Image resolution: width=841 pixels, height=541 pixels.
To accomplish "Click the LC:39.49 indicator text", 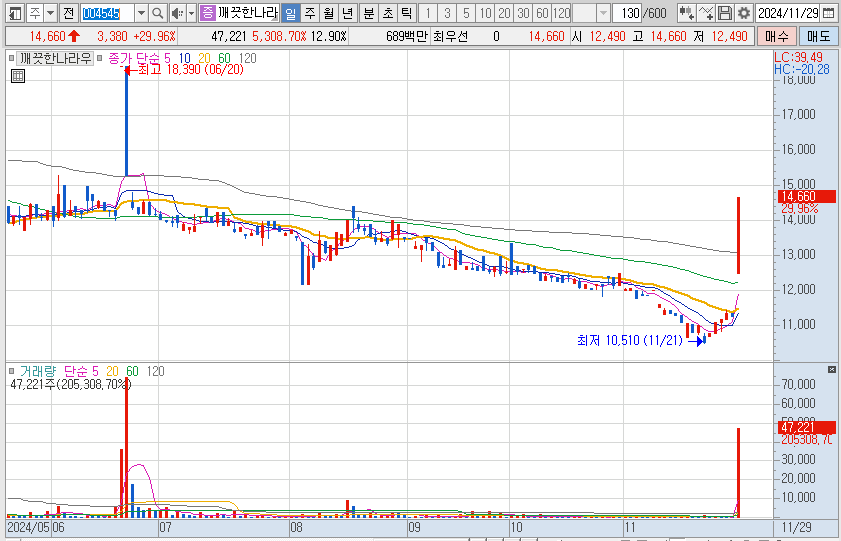I will pyautogui.click(x=798, y=57).
